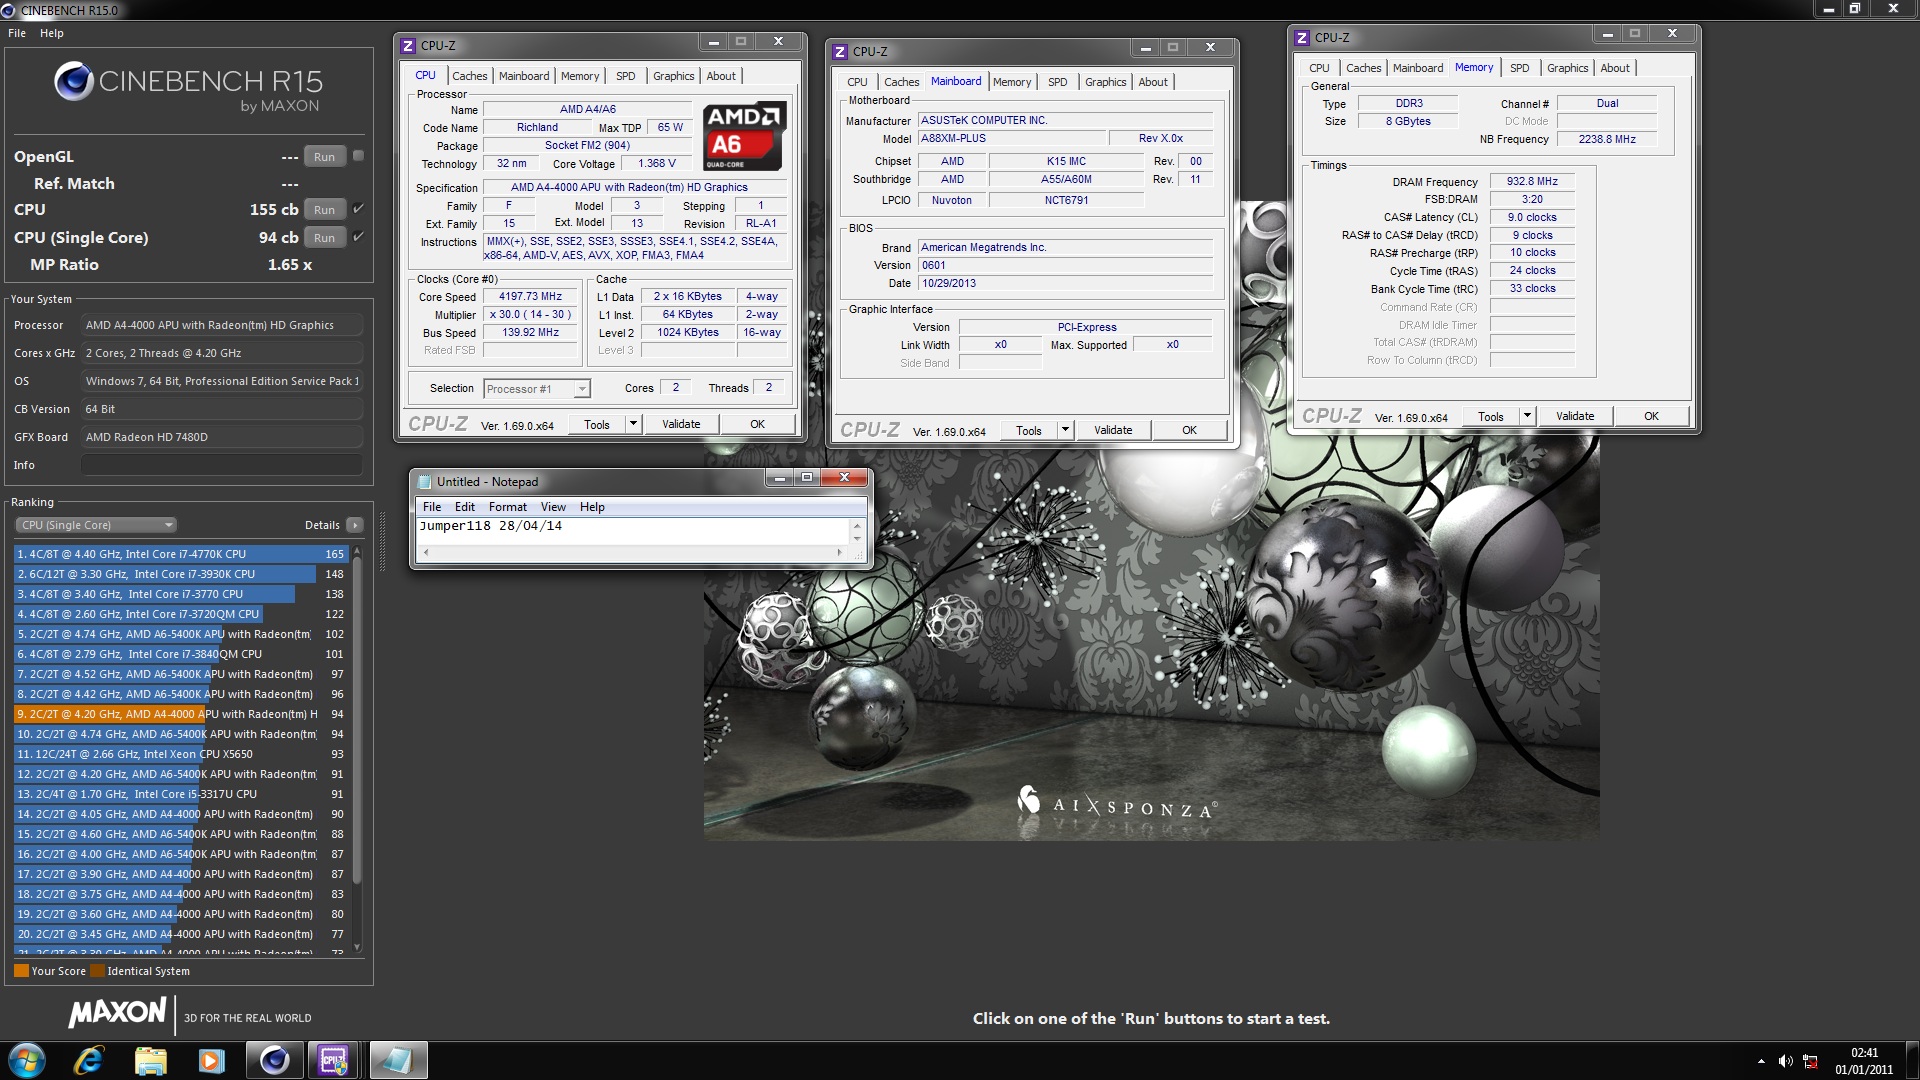Click Notepad text area with Jumper118
The width and height of the screenshot is (1920, 1080).
[x=633, y=531]
